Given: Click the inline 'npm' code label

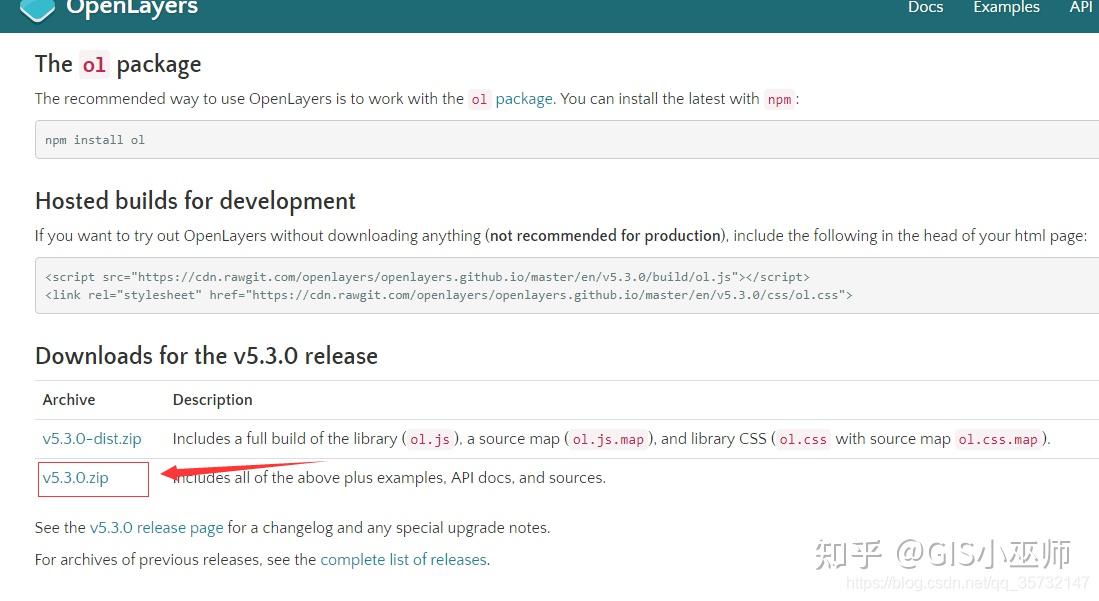Looking at the screenshot, I should [x=779, y=100].
